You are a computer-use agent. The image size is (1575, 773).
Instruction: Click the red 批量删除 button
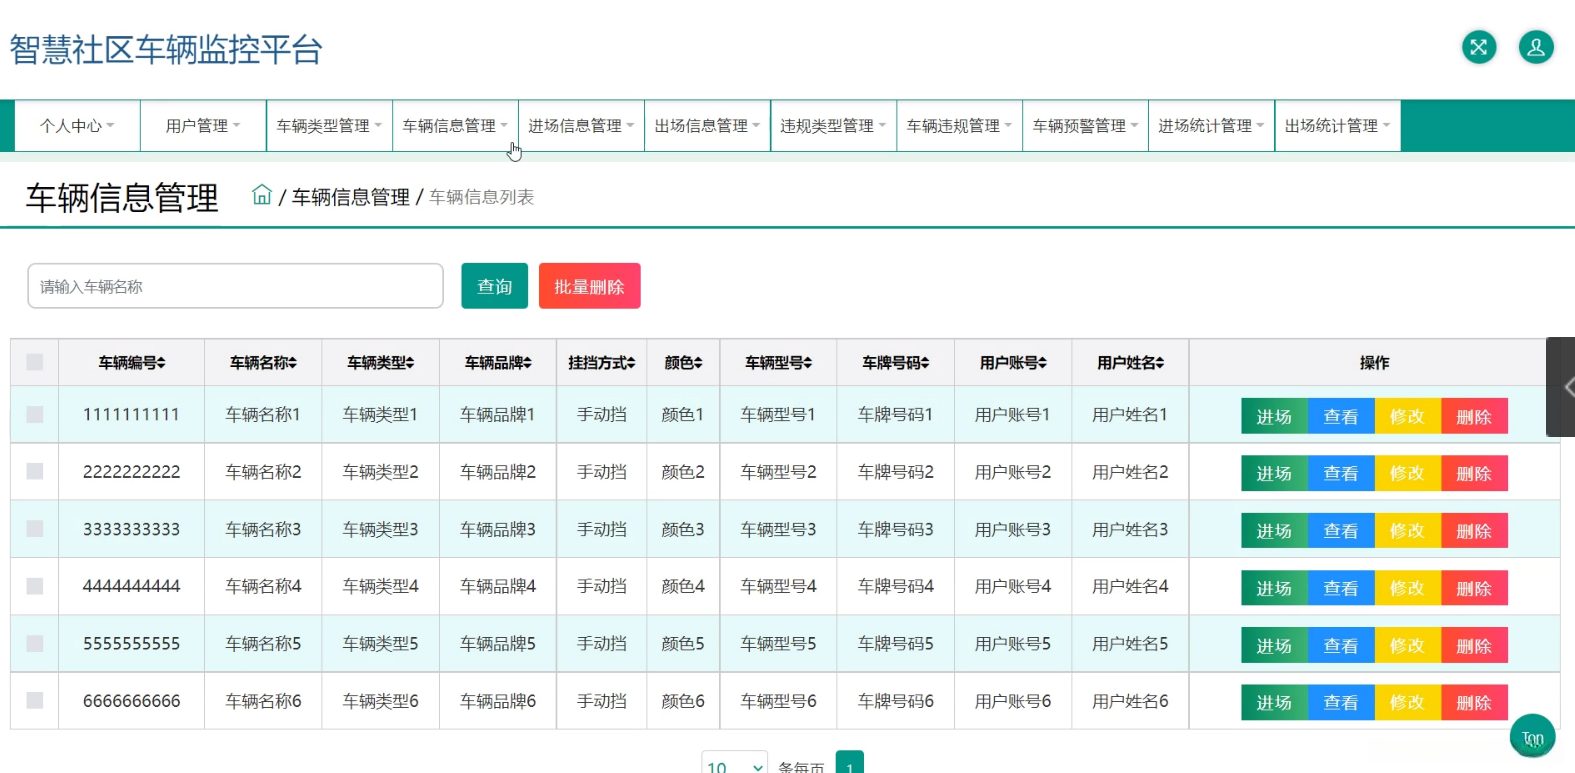tap(589, 287)
